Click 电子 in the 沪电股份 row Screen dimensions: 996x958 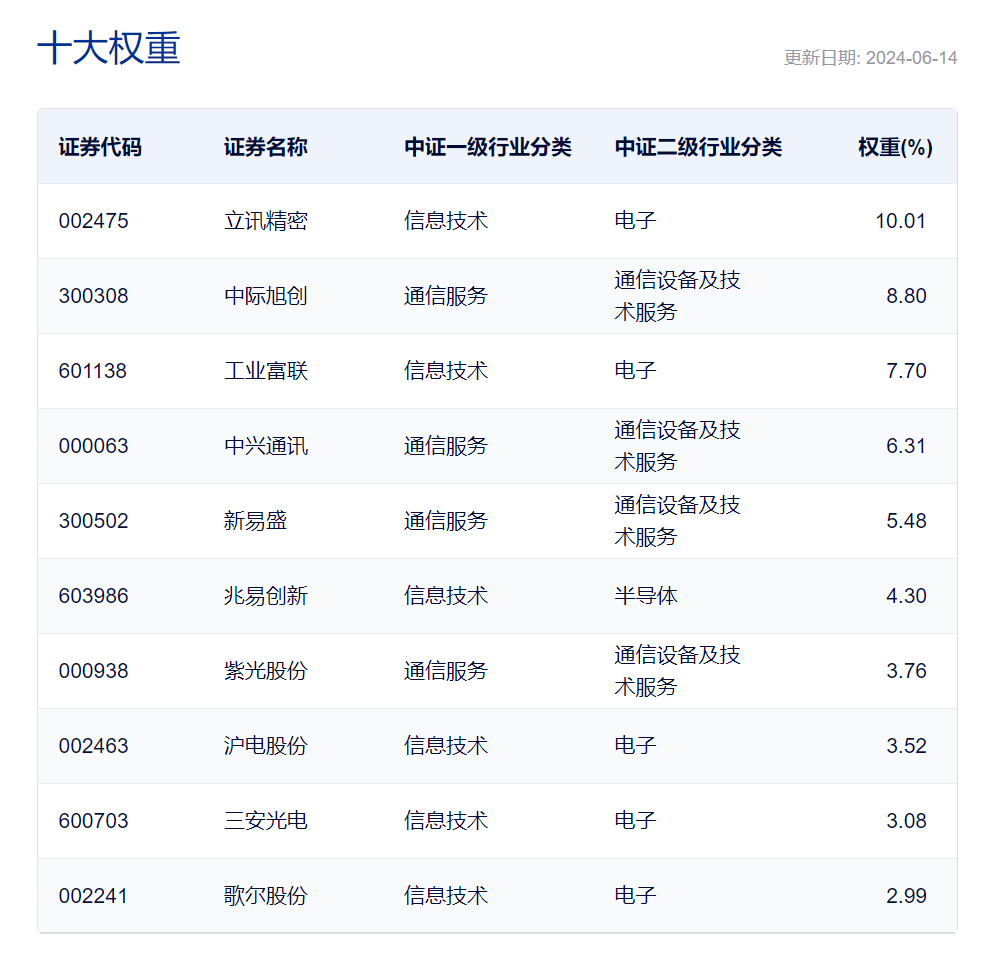click(x=635, y=746)
